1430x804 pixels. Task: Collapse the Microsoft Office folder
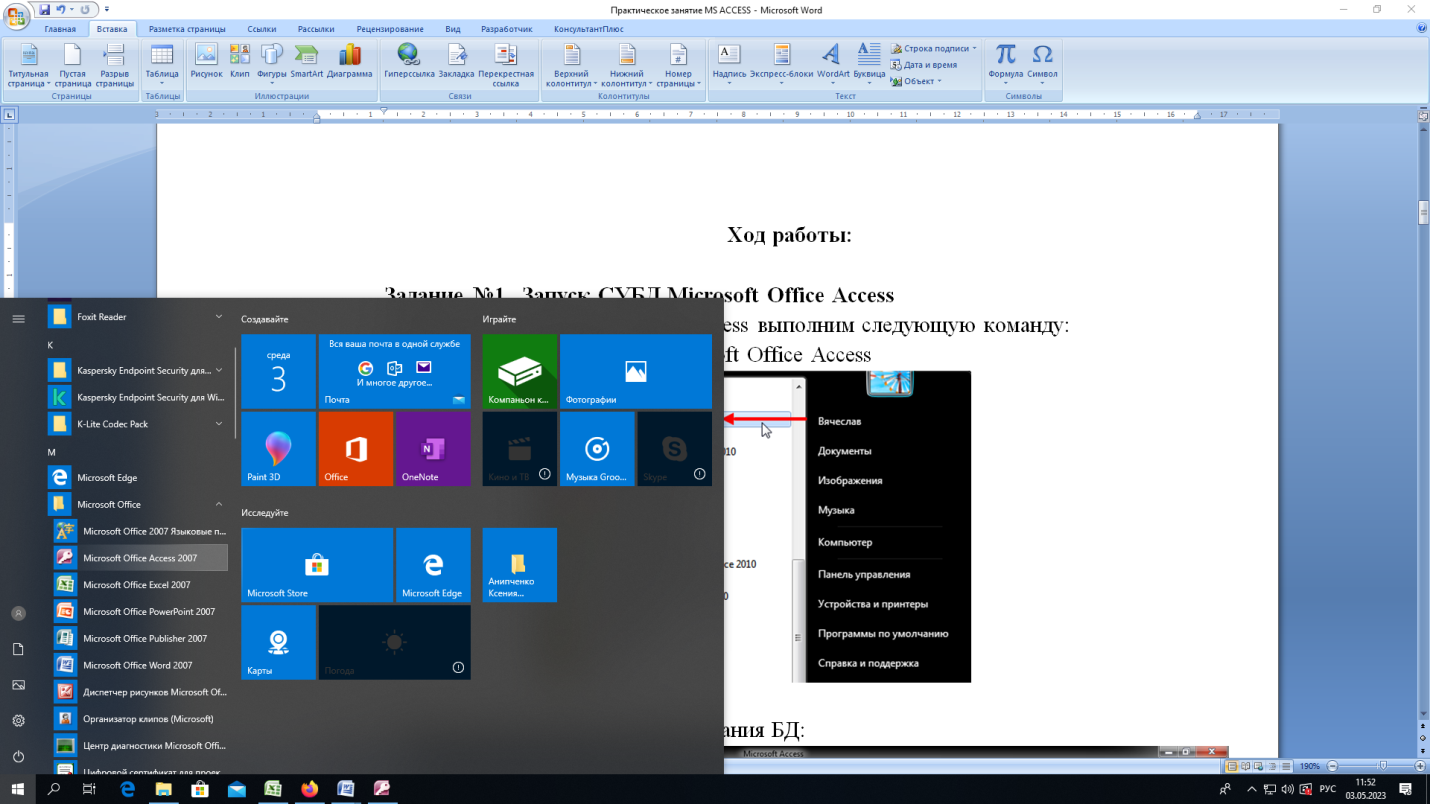219,505
